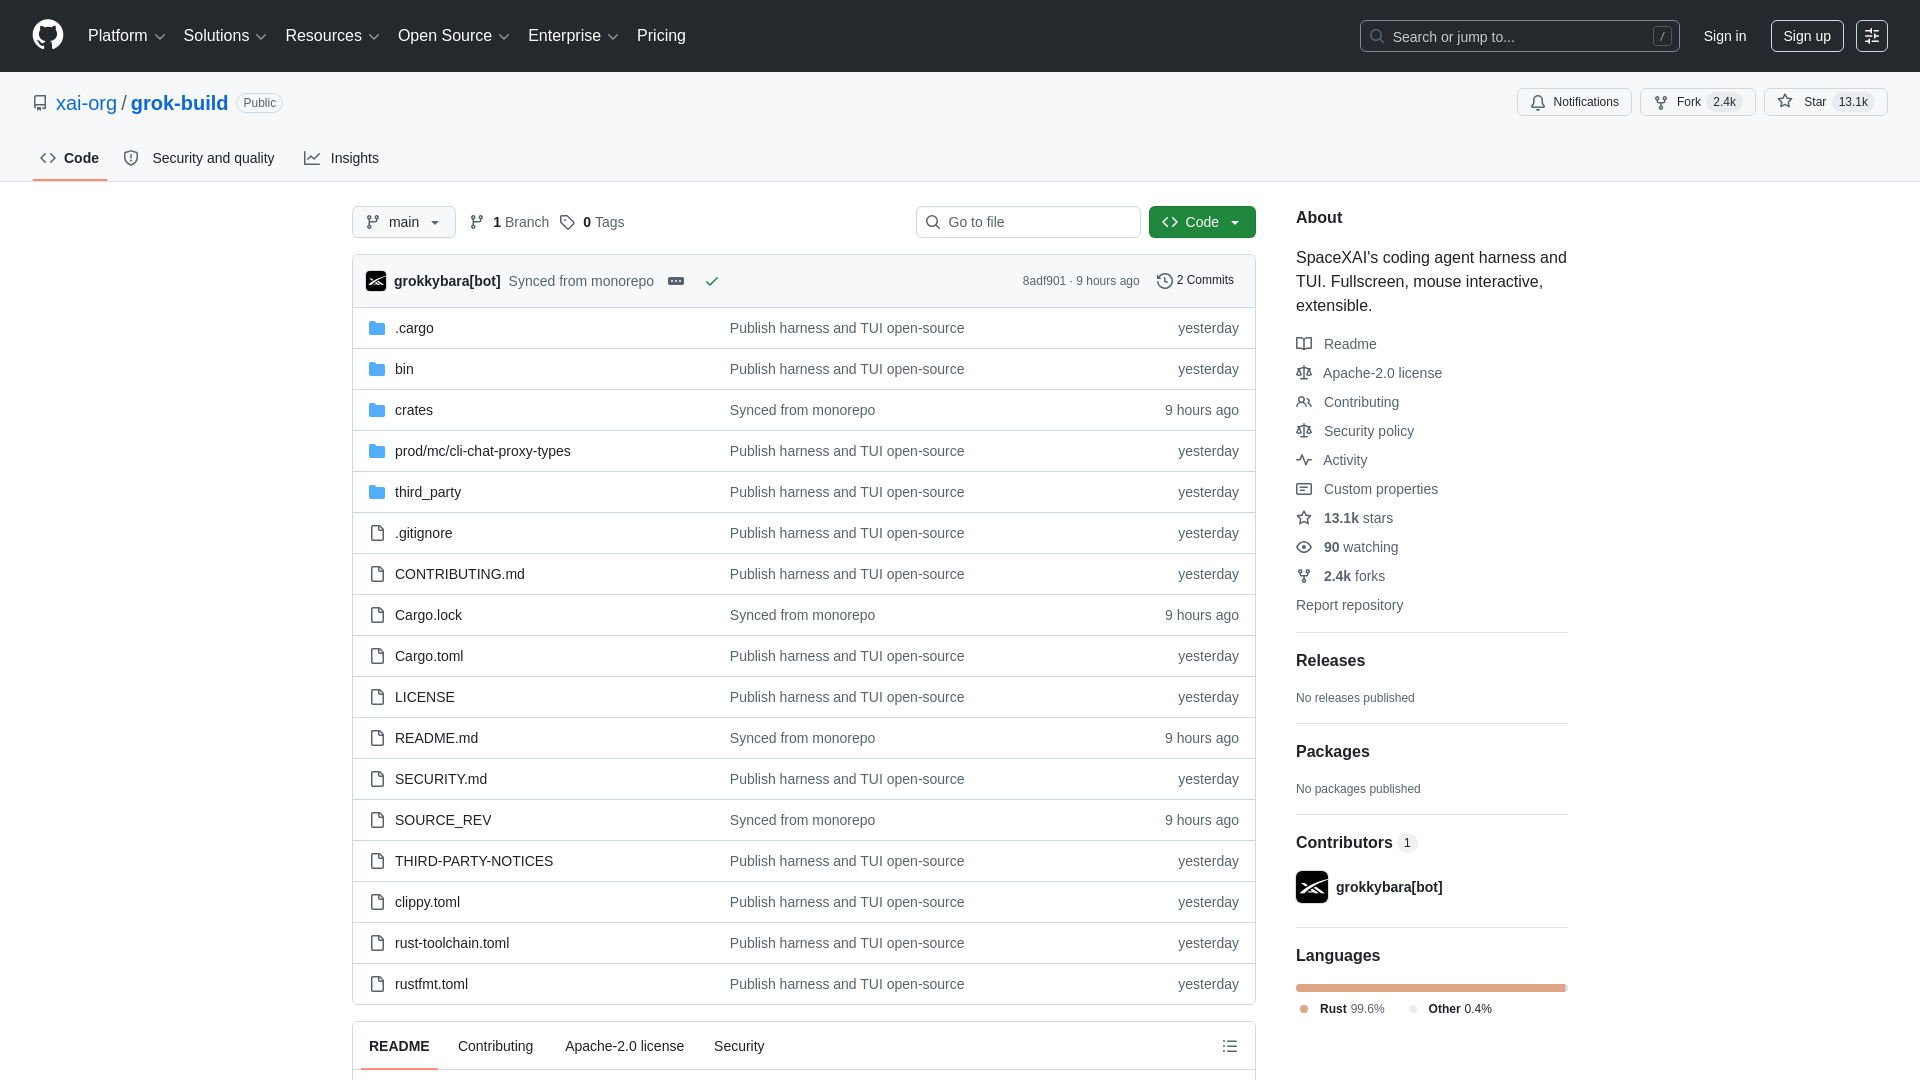Click the Fork button

click(1698, 102)
